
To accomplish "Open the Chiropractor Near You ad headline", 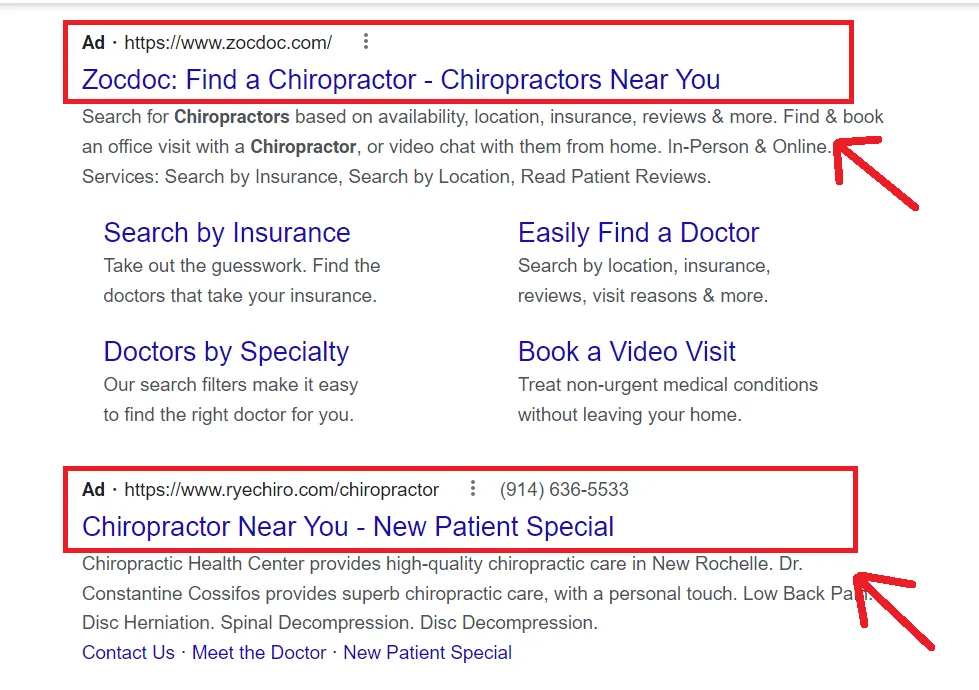I will pyautogui.click(x=347, y=527).
